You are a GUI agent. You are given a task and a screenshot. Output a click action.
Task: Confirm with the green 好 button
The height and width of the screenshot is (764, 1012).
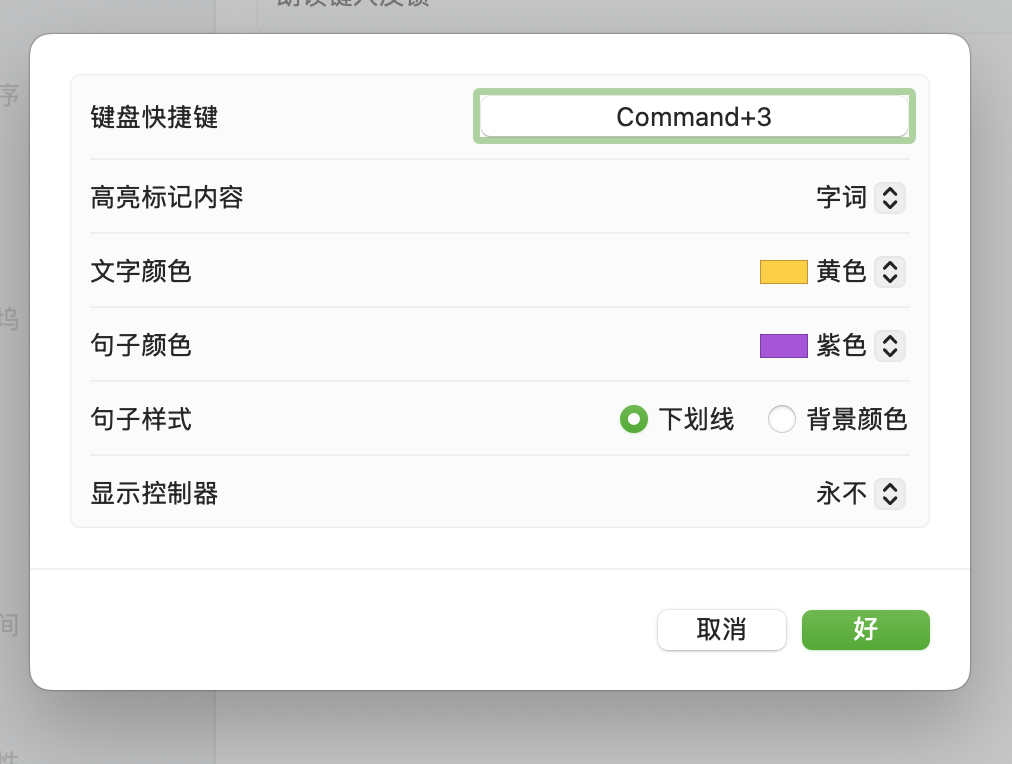pyautogui.click(x=866, y=630)
